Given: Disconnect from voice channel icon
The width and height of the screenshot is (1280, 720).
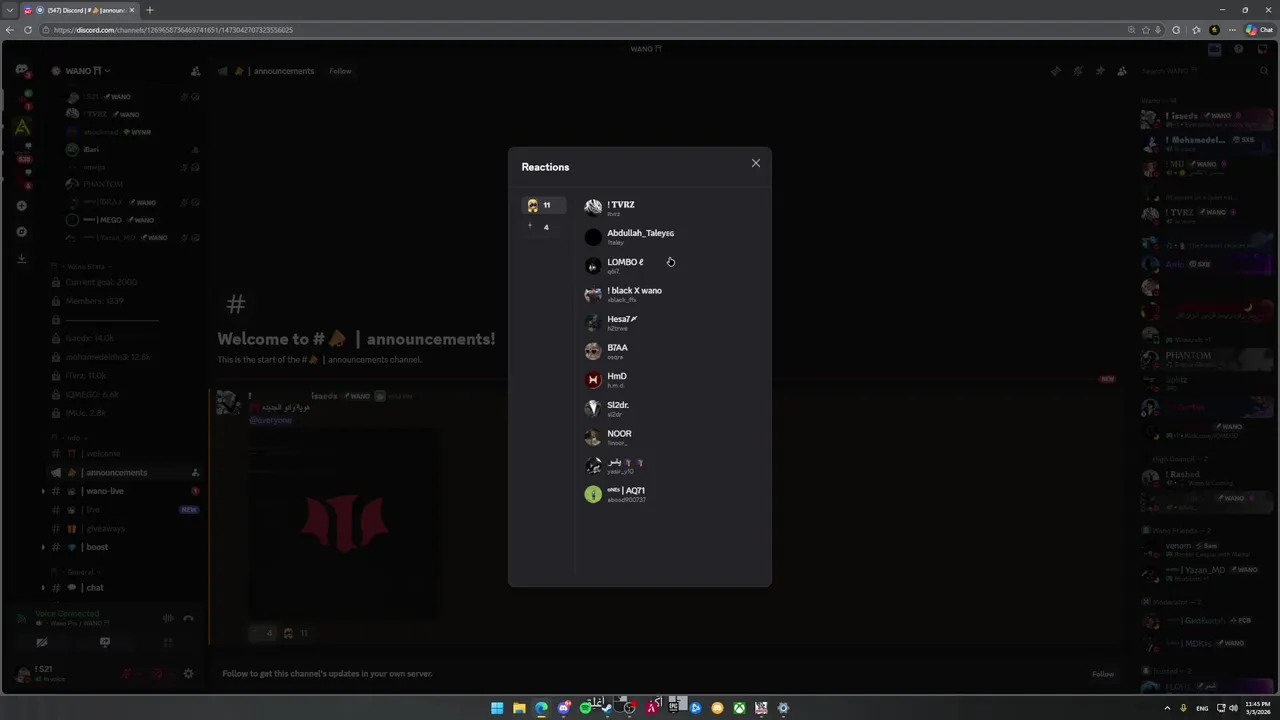Looking at the screenshot, I should click(x=189, y=618).
